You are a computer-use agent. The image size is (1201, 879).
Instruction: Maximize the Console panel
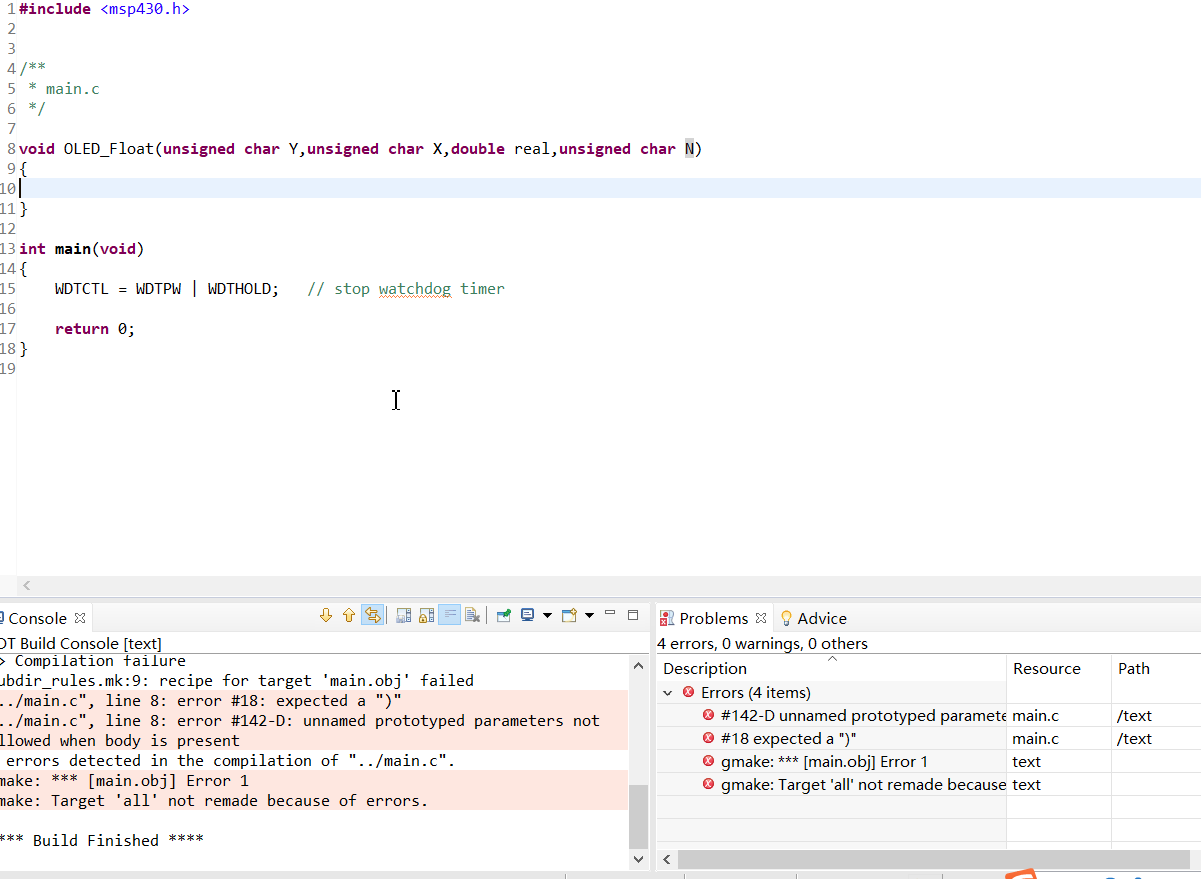pos(633,615)
